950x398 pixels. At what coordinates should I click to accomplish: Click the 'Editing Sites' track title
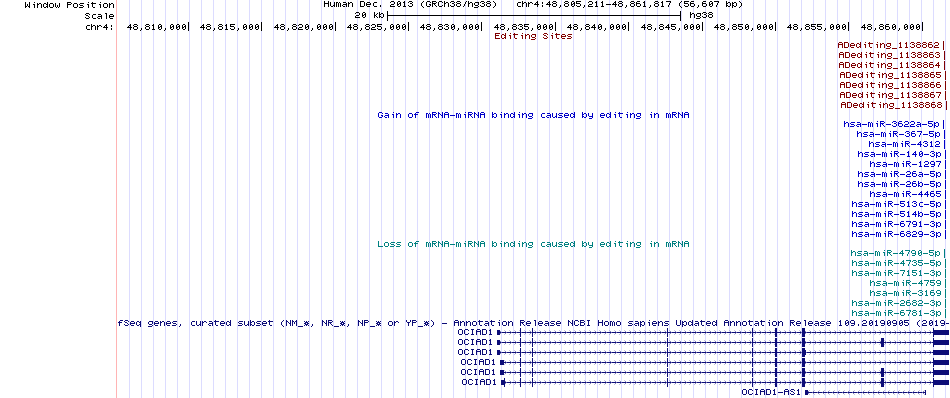coord(533,36)
